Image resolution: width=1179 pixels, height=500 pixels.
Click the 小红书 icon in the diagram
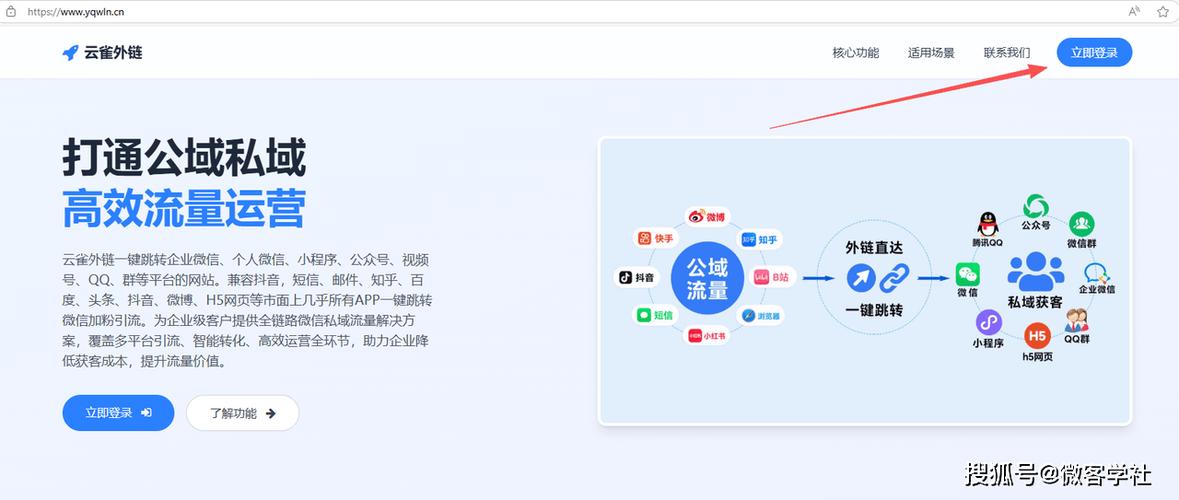coord(695,336)
